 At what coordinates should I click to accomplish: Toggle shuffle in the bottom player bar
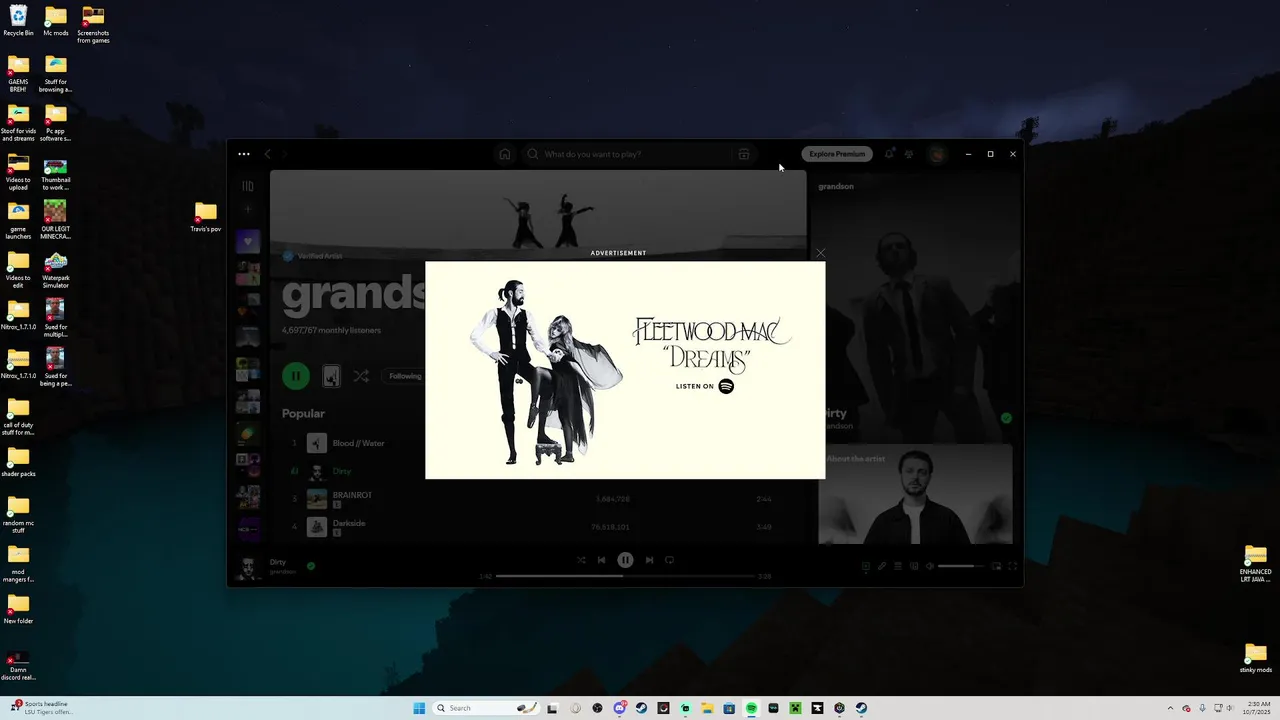581,560
